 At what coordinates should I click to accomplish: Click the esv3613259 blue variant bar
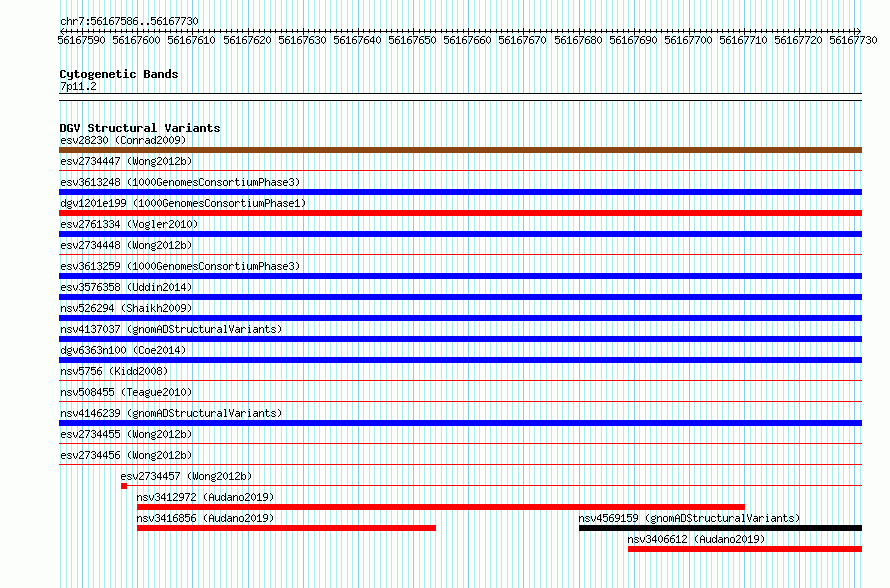pyautogui.click(x=460, y=276)
